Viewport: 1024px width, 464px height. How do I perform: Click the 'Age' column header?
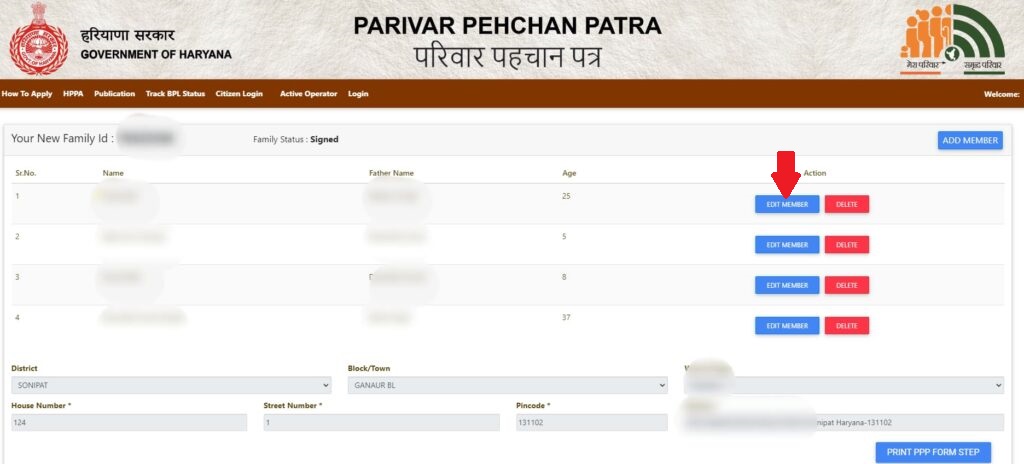[x=569, y=173]
